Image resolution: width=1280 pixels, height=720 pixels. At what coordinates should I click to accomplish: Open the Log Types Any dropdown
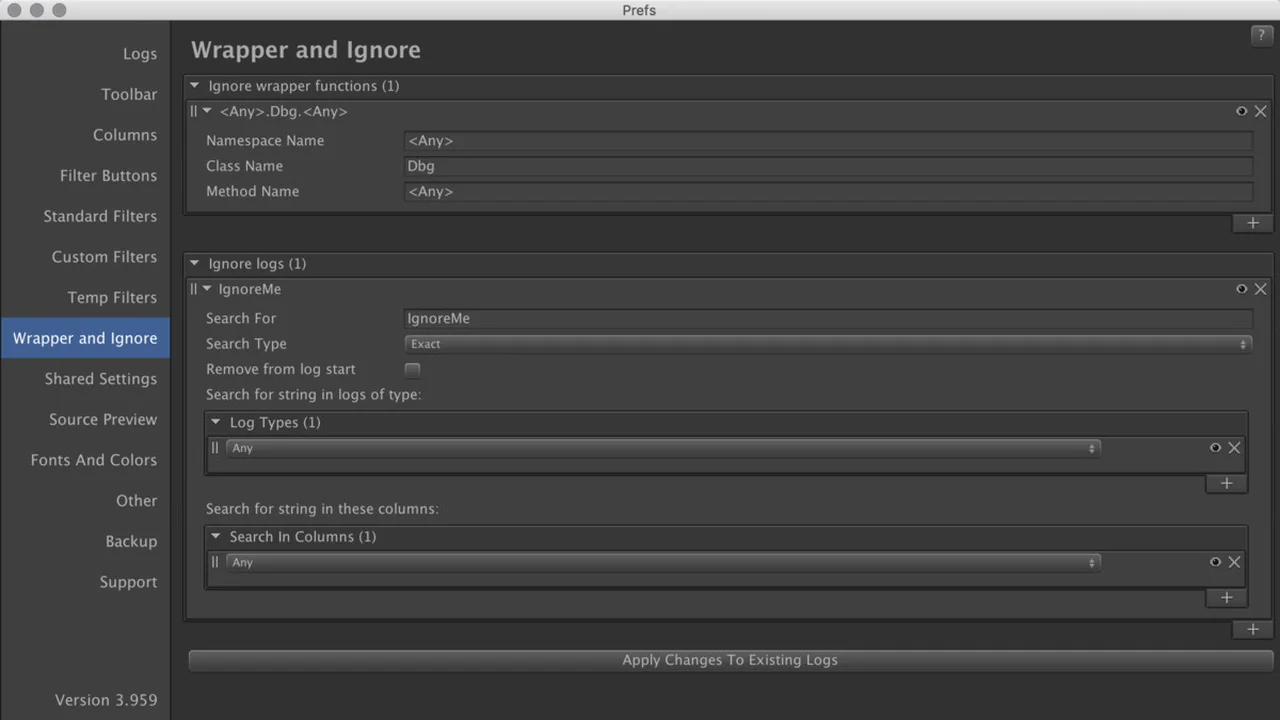663,448
